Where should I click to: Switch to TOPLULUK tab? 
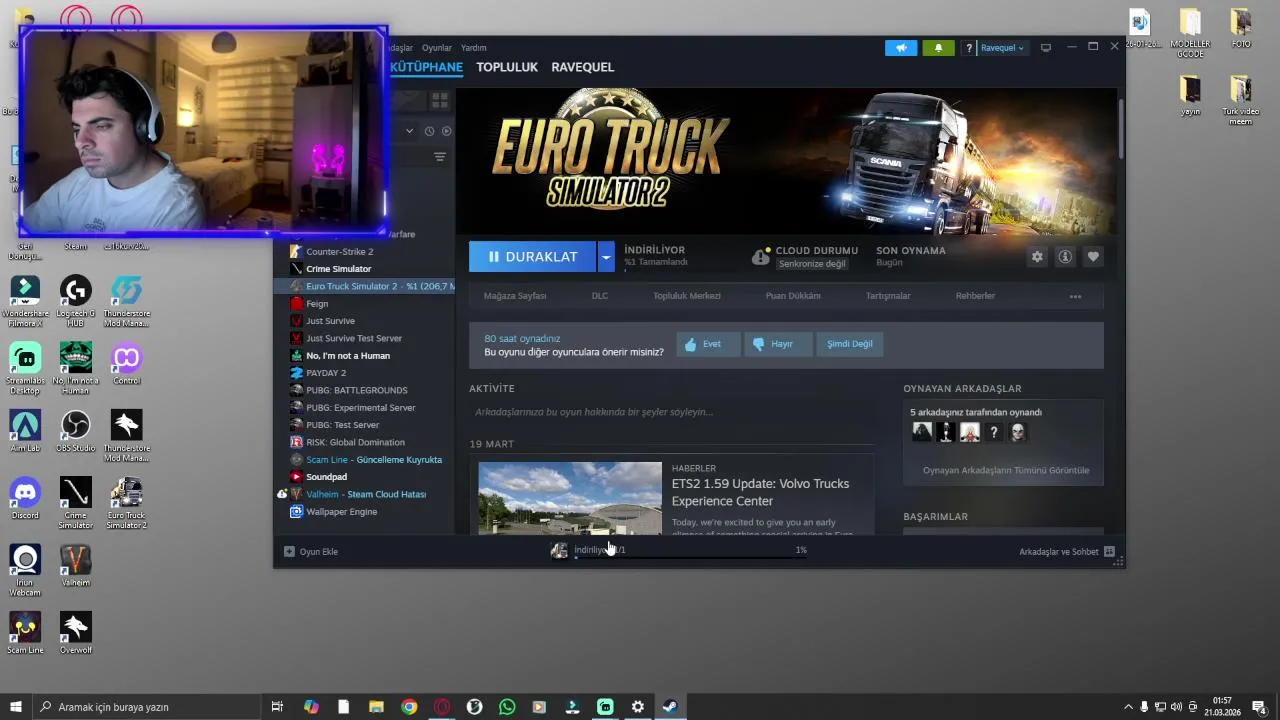[507, 67]
